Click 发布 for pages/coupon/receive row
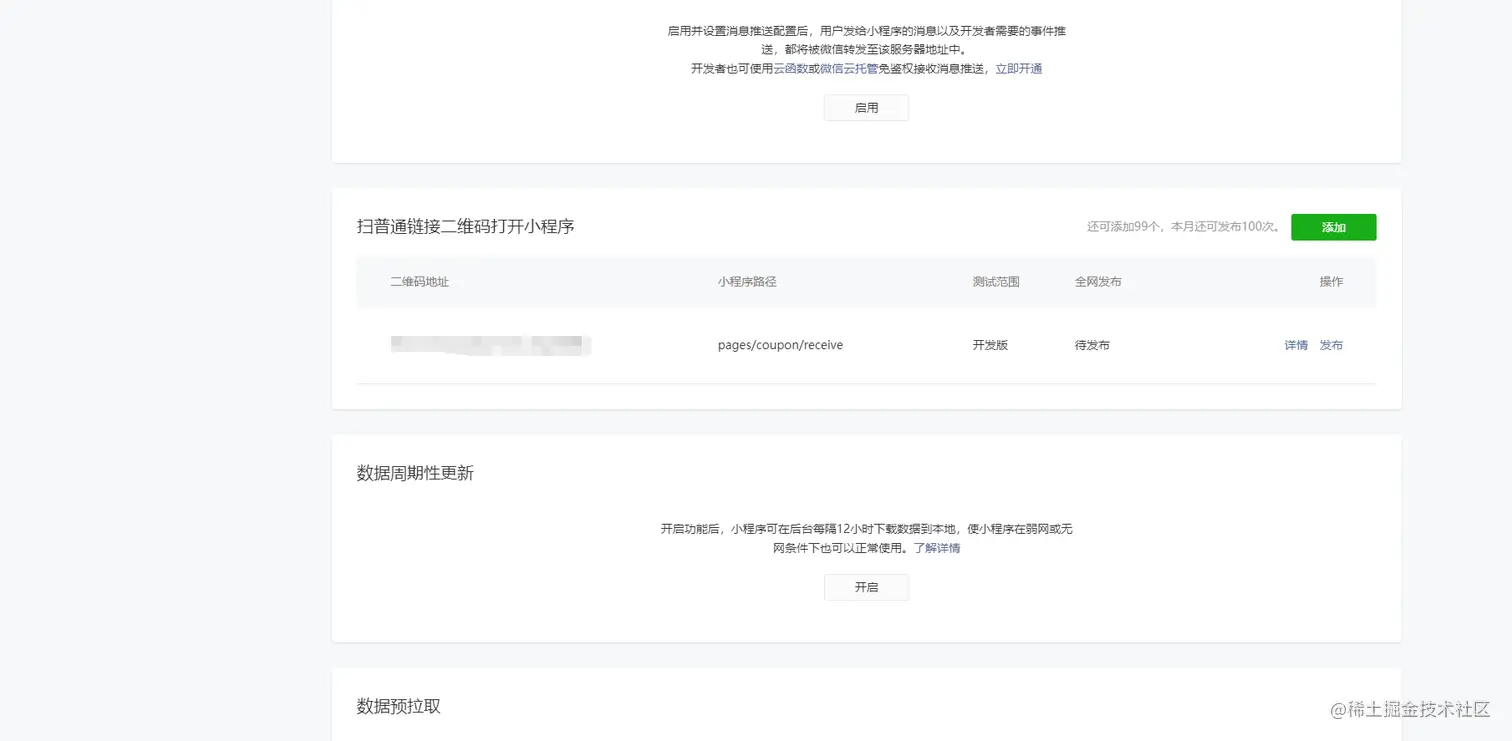This screenshot has width=1512, height=741. coord(1331,345)
